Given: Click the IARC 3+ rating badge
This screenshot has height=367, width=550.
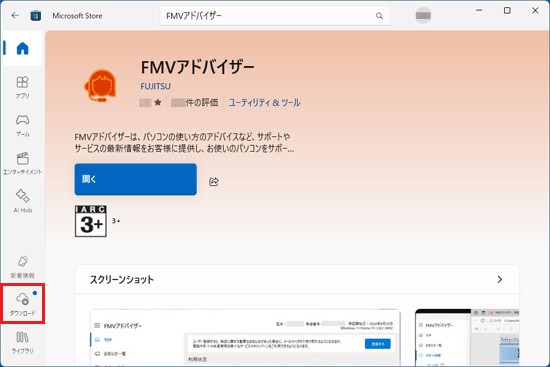Looking at the screenshot, I should point(90,221).
